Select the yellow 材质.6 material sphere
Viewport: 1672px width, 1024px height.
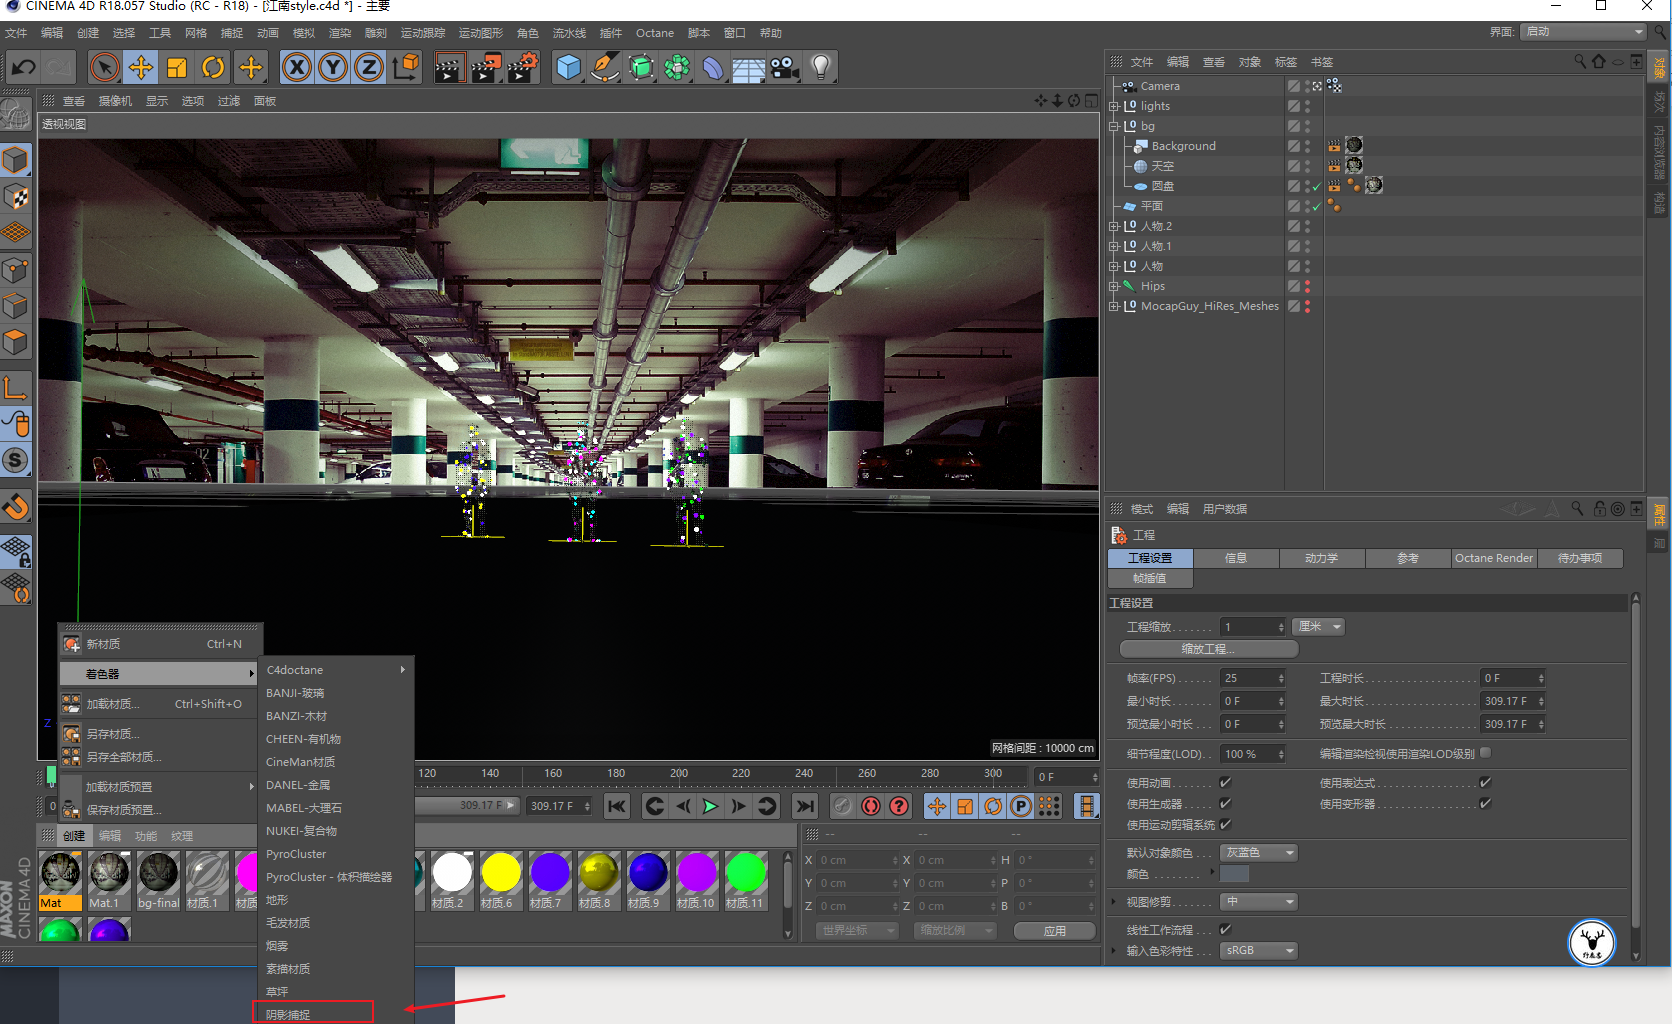[x=501, y=873]
